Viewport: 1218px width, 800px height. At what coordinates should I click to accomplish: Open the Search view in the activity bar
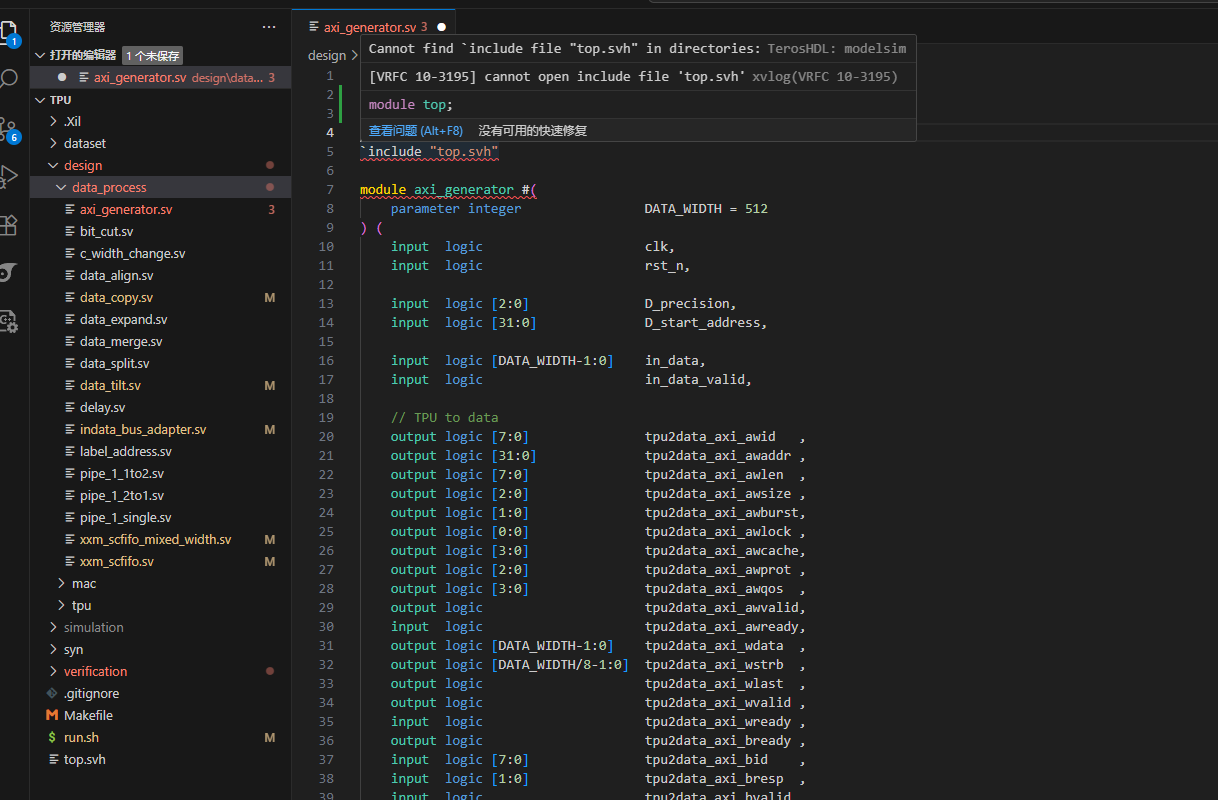(x=9, y=79)
